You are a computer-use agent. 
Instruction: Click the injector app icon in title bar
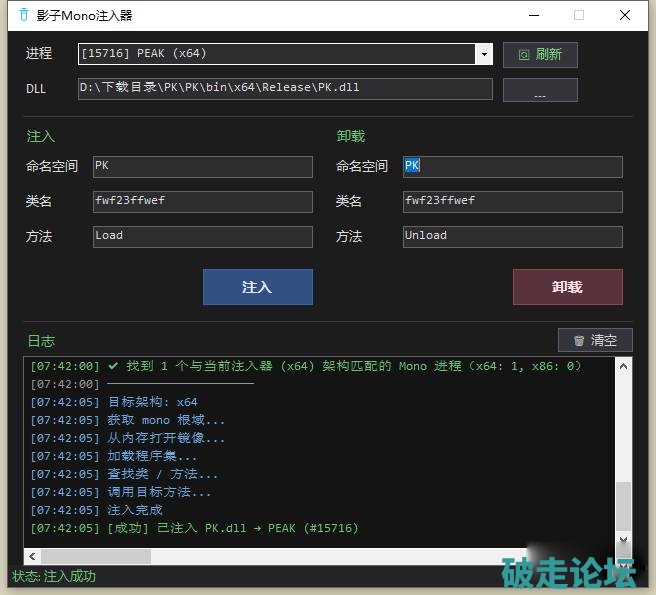coord(24,15)
